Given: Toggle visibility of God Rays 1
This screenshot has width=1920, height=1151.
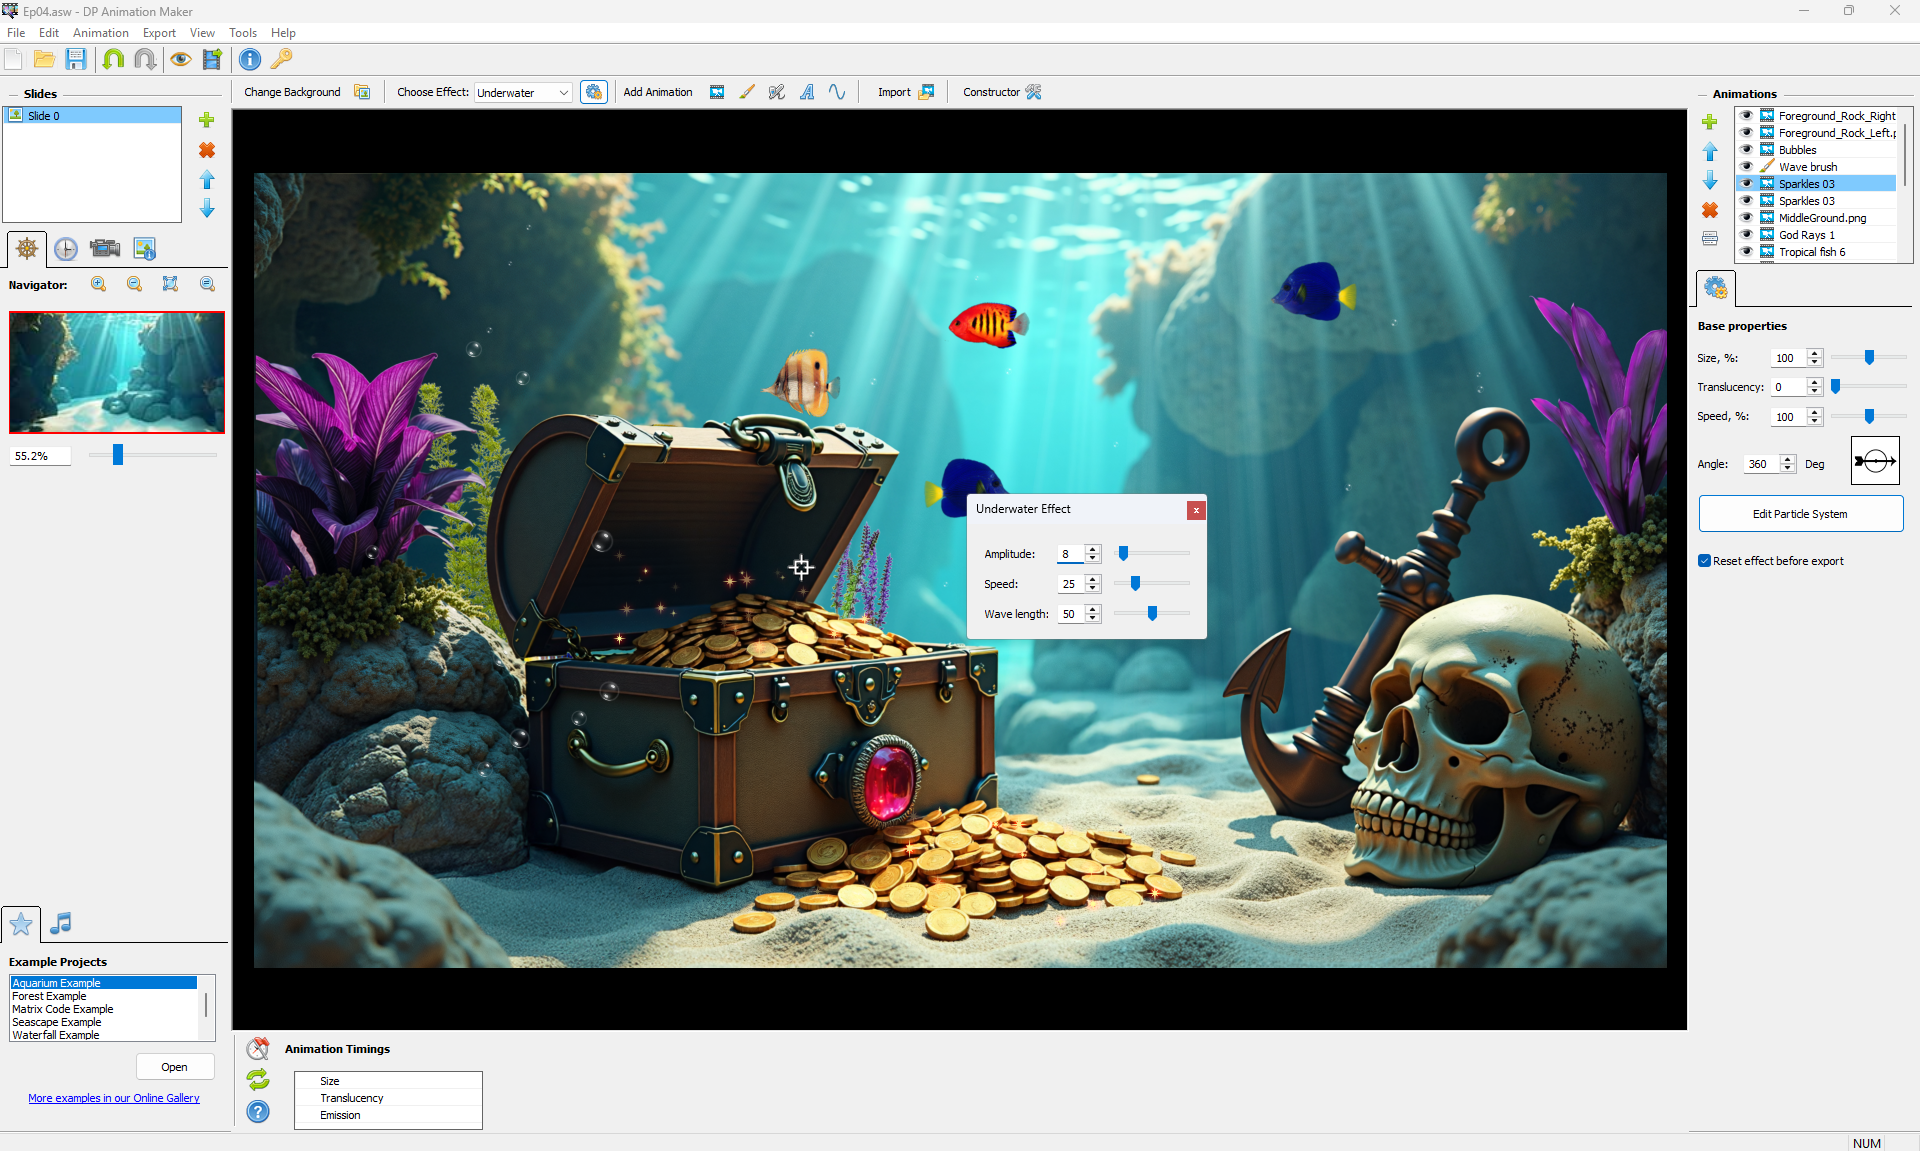Looking at the screenshot, I should [x=1746, y=235].
